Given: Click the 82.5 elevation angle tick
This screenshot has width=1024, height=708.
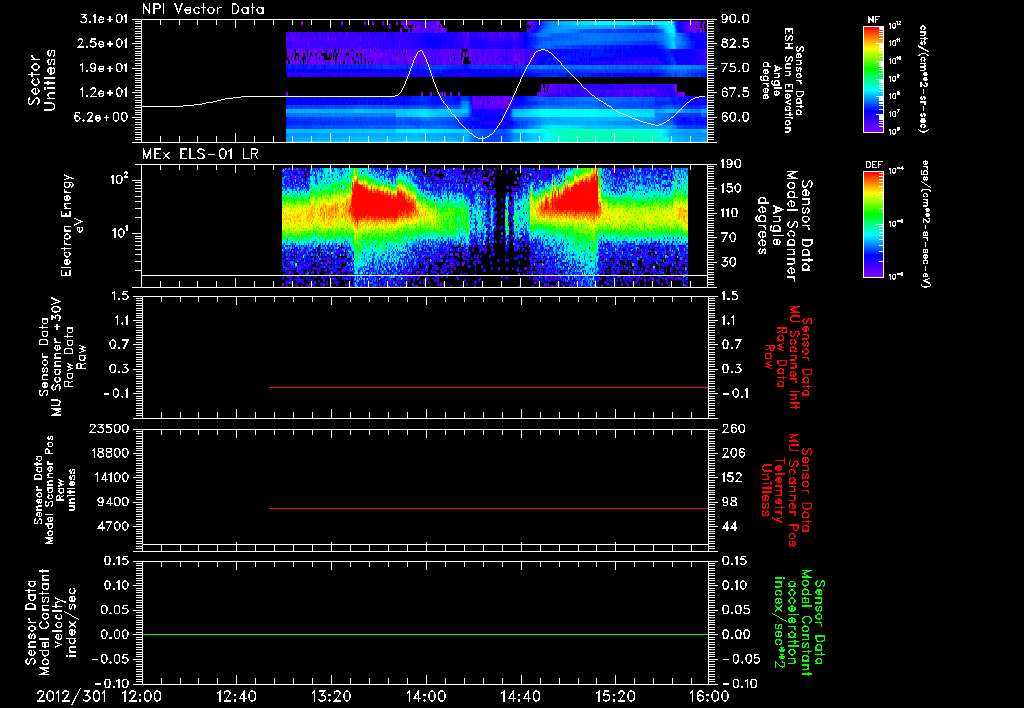Looking at the screenshot, I should tap(735, 44).
